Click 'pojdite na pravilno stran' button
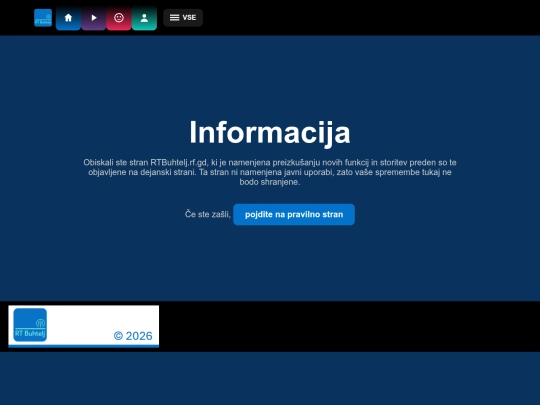This screenshot has height=405, width=540. click(294, 215)
